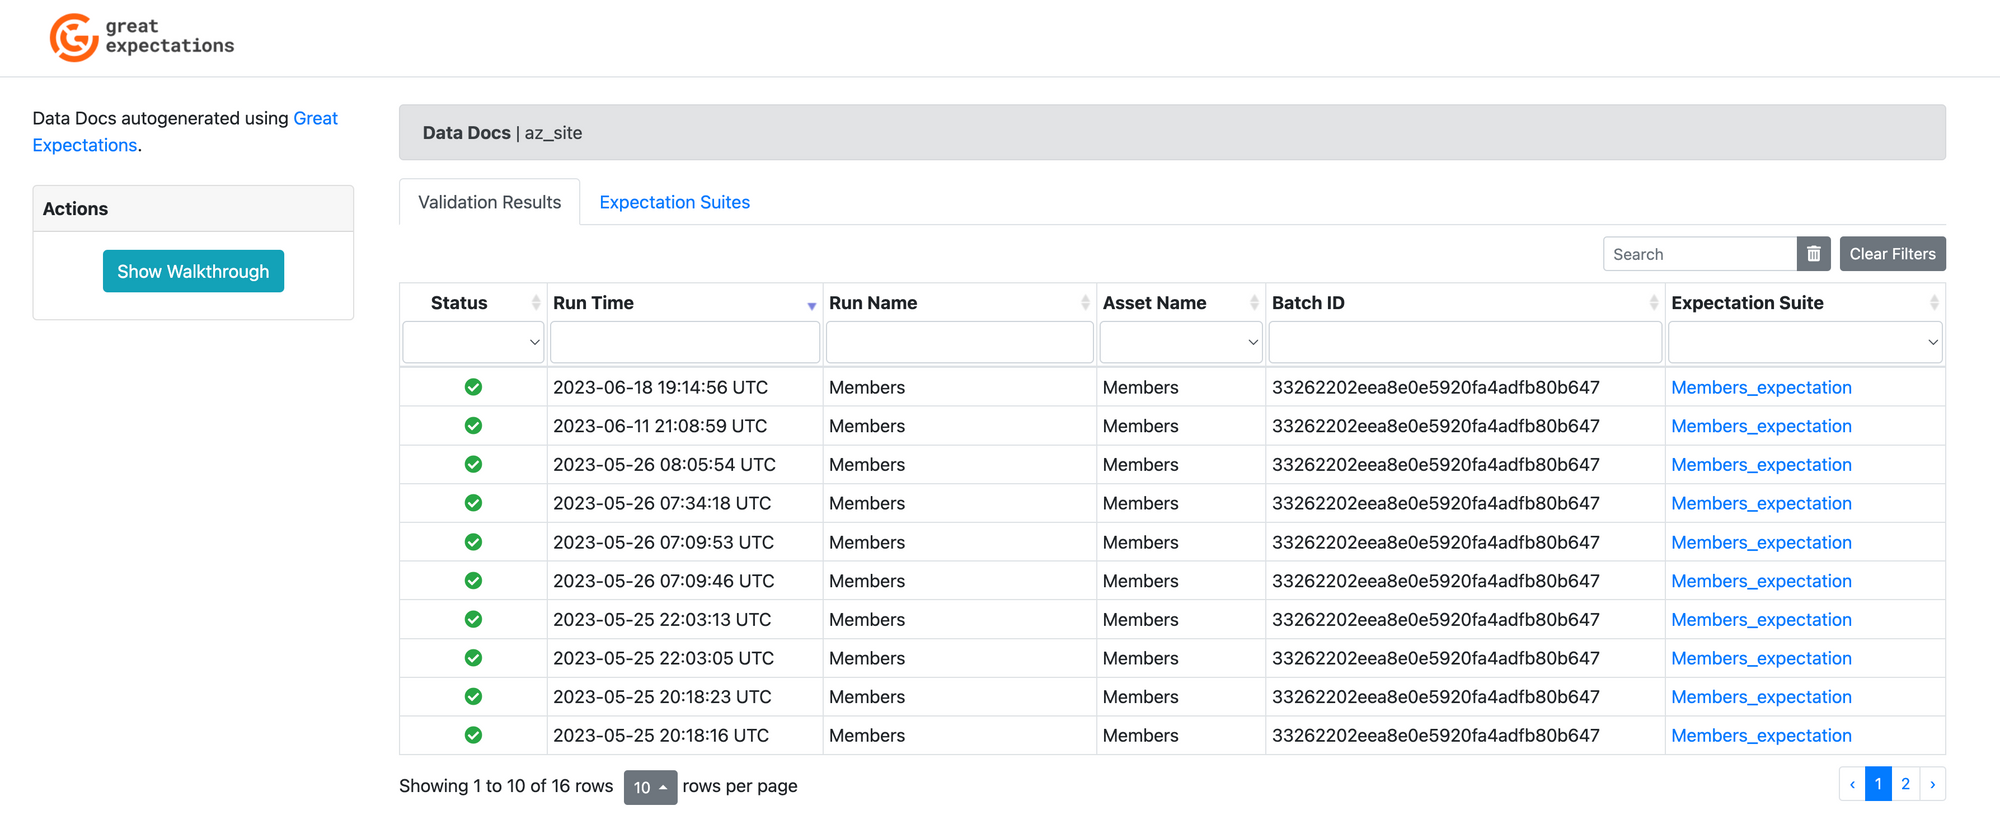Open Members_expectation link for 2023-05-25 22:03:13
Viewport: 2000px width, 813px height.
(x=1761, y=619)
